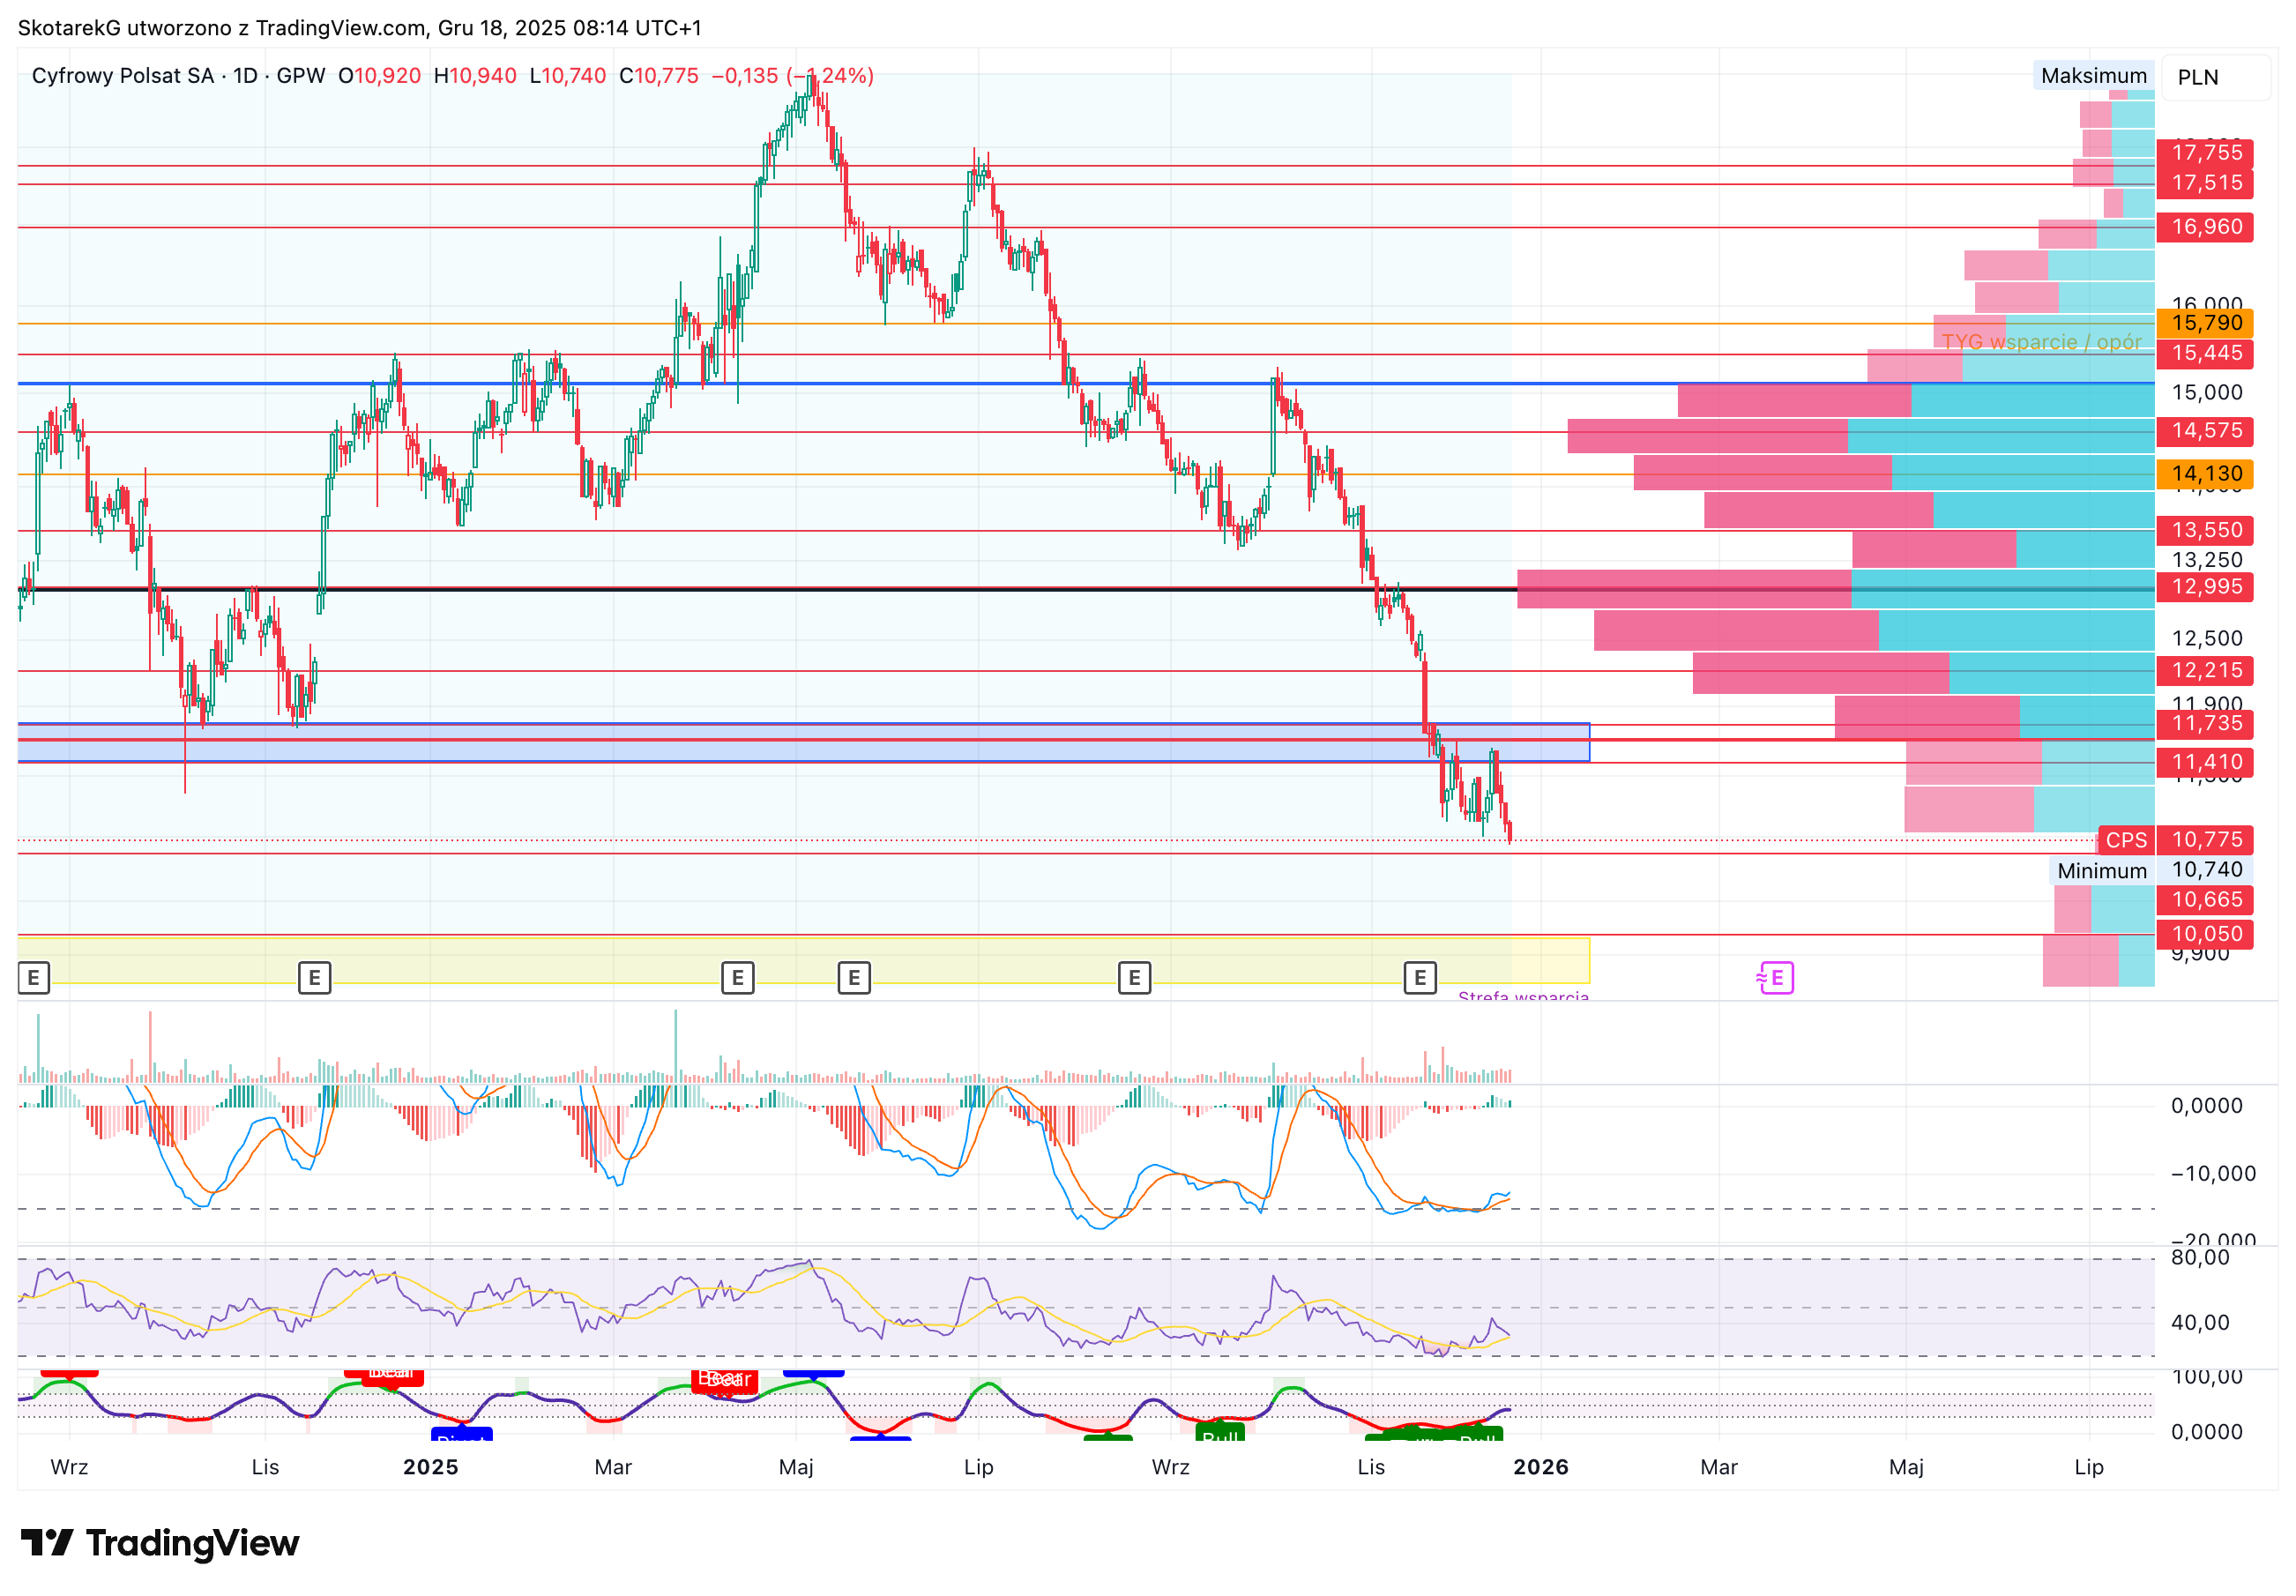Click the 12,500 price scale value
The image size is (2296, 1596).
[2206, 639]
